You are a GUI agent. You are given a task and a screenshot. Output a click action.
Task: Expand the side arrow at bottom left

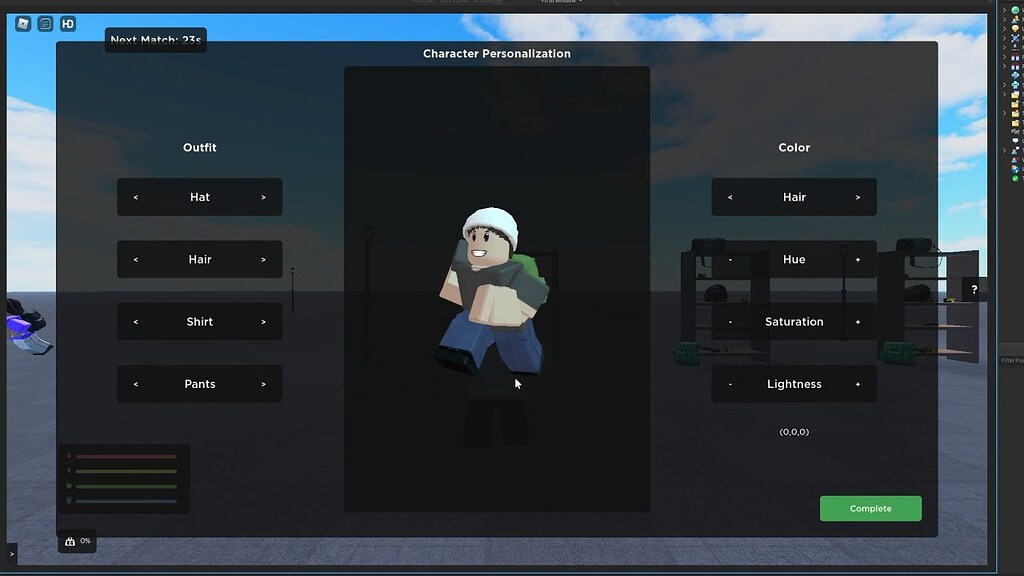11,554
